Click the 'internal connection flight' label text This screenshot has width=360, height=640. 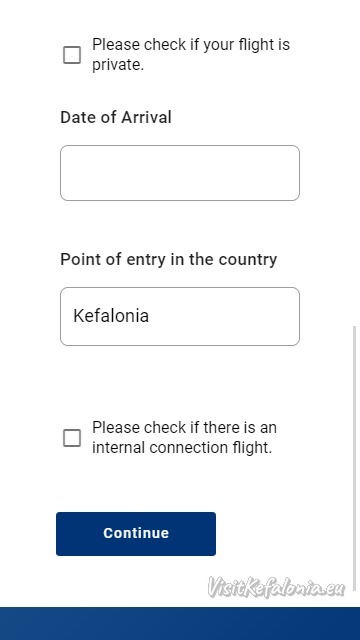tap(182, 448)
